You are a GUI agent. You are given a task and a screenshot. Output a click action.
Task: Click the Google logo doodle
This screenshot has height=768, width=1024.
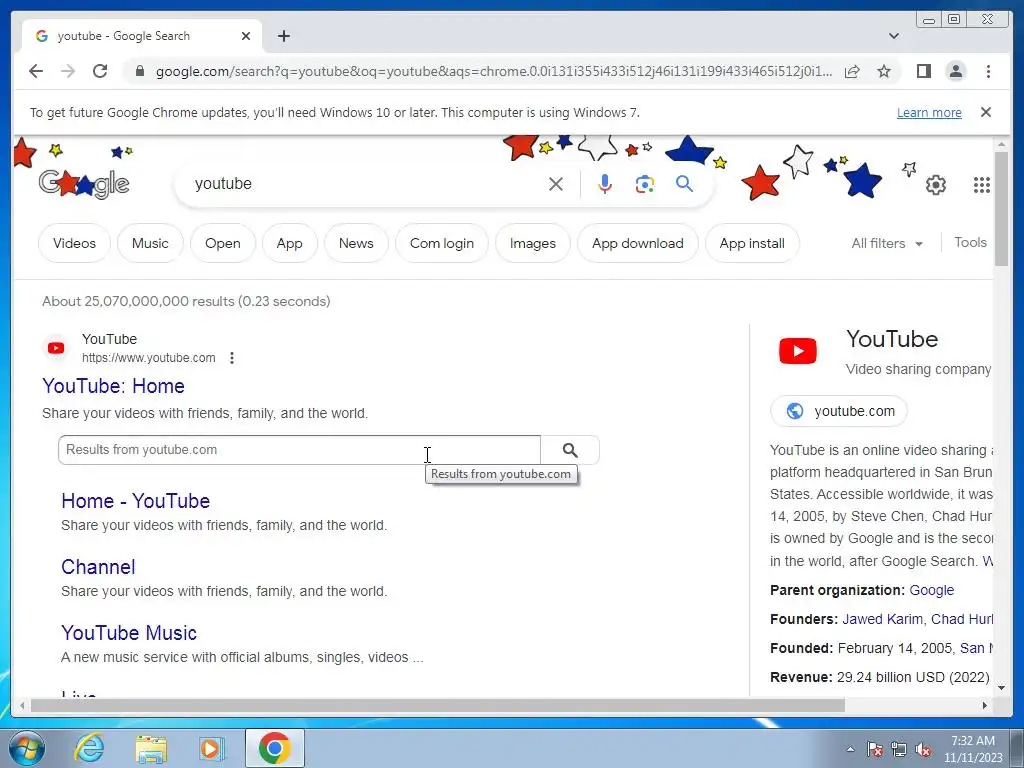click(x=84, y=184)
